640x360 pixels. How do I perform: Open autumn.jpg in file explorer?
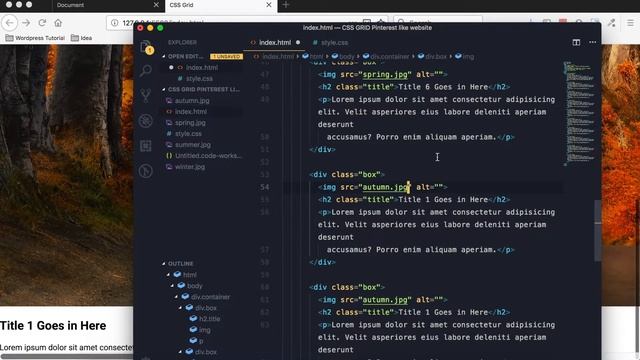[x=192, y=100]
